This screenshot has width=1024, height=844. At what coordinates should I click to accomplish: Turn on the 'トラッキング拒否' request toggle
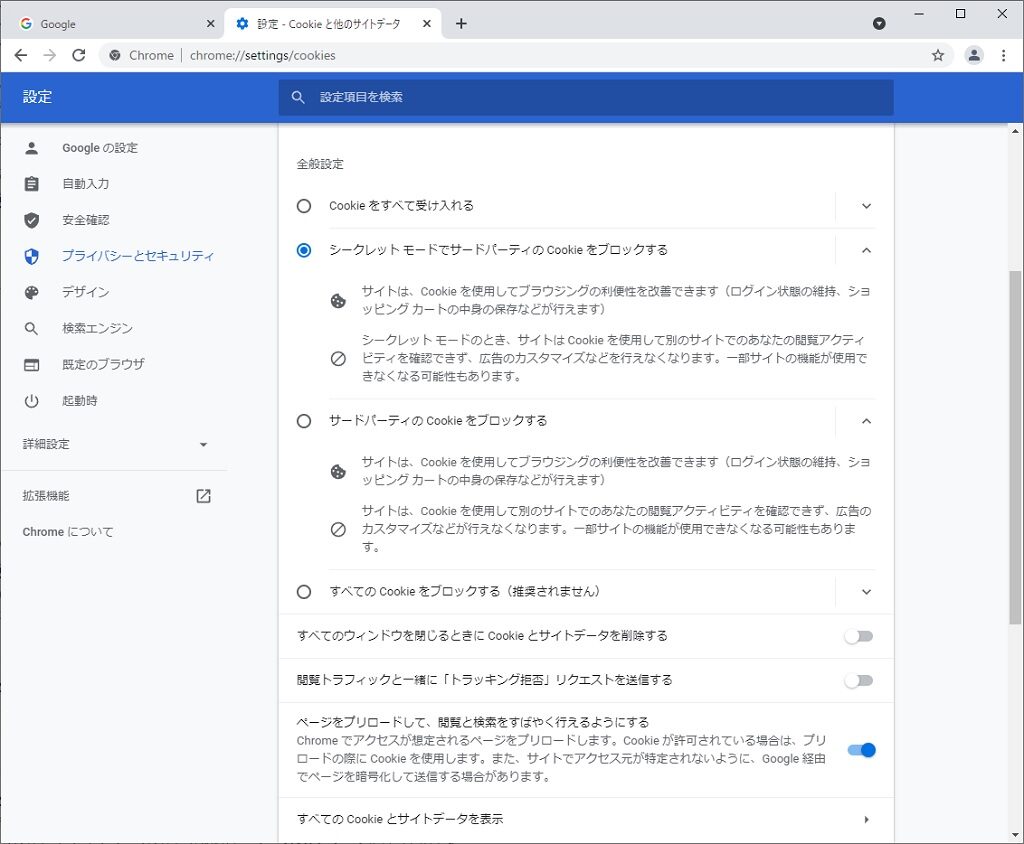[x=858, y=681]
